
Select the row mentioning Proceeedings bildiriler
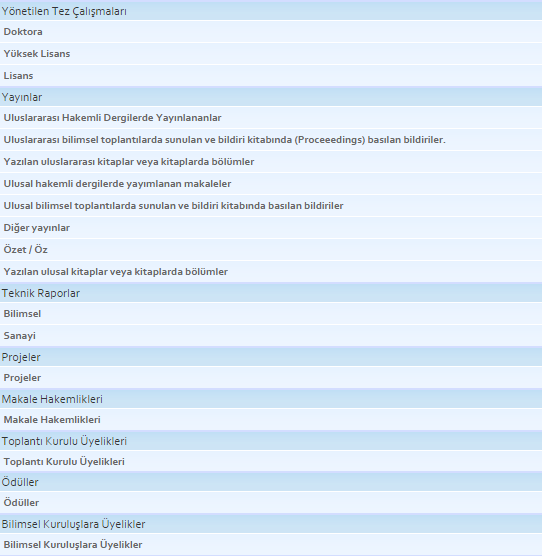[271, 140]
